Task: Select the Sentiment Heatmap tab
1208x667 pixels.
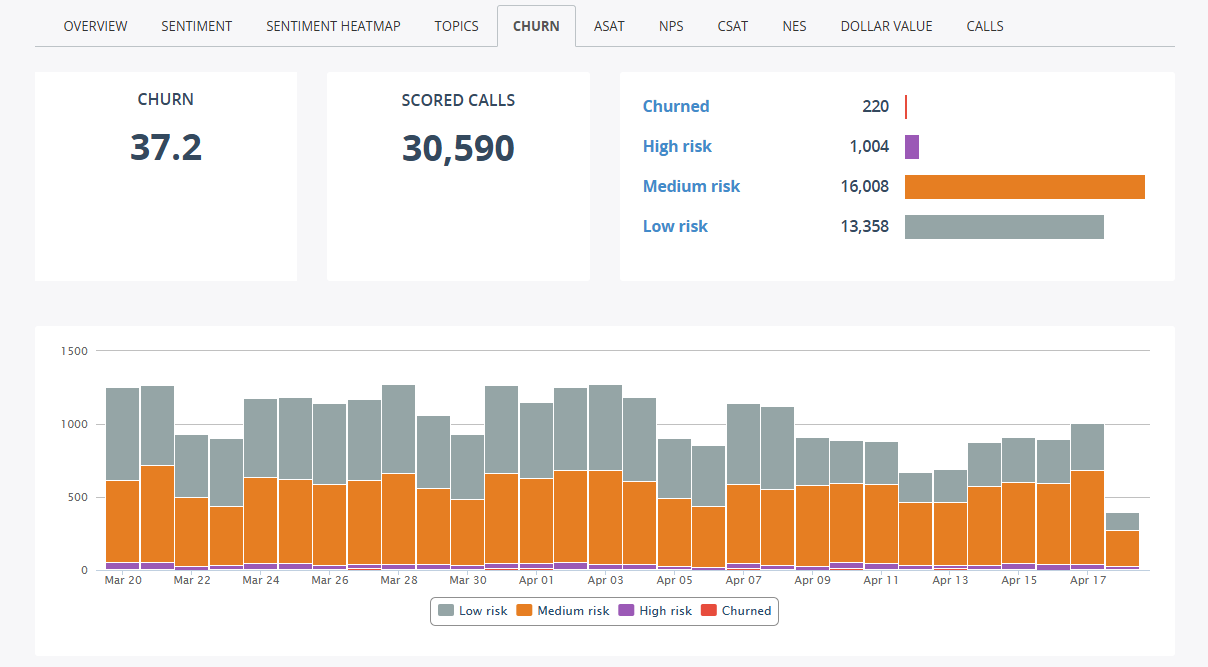Action: (x=333, y=26)
